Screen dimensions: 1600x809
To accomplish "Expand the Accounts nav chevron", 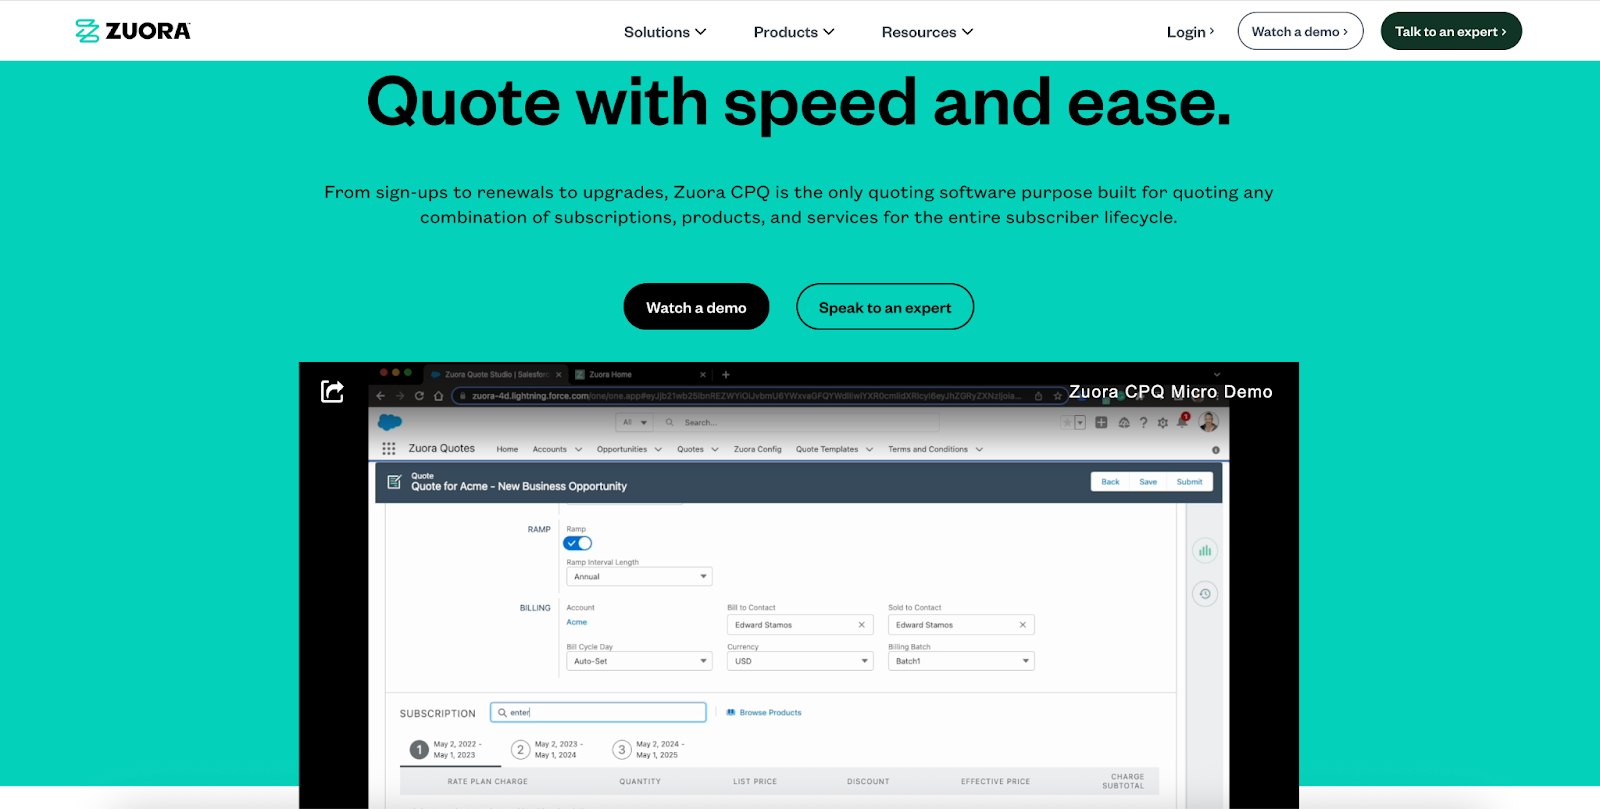I will 578,450.
